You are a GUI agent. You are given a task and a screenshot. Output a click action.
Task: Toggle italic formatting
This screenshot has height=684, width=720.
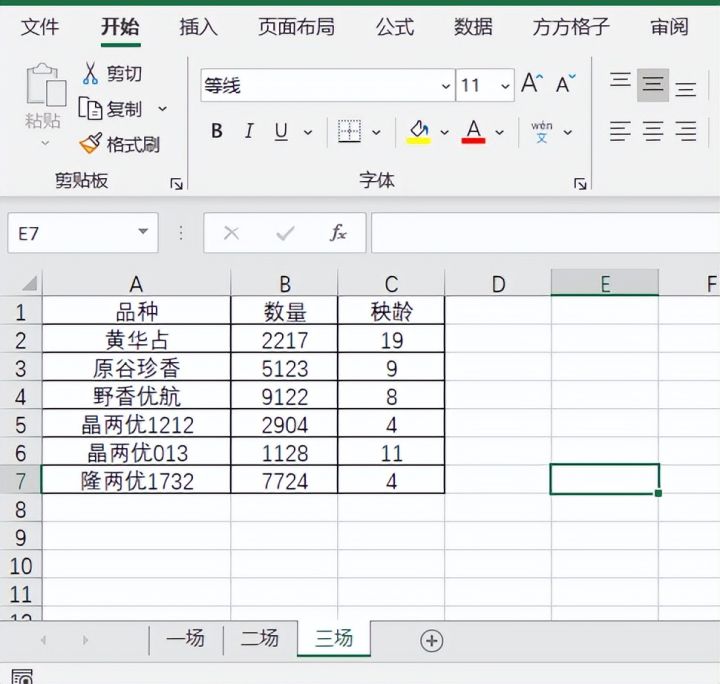coord(249,131)
